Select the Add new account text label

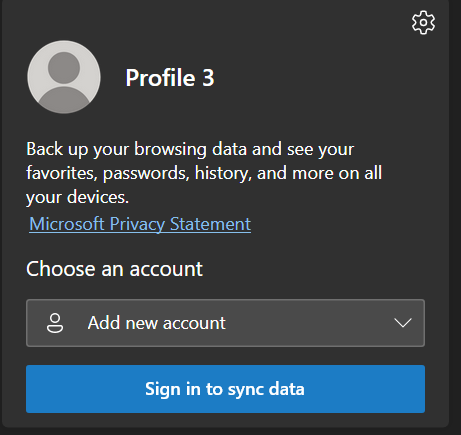pyautogui.click(x=157, y=323)
